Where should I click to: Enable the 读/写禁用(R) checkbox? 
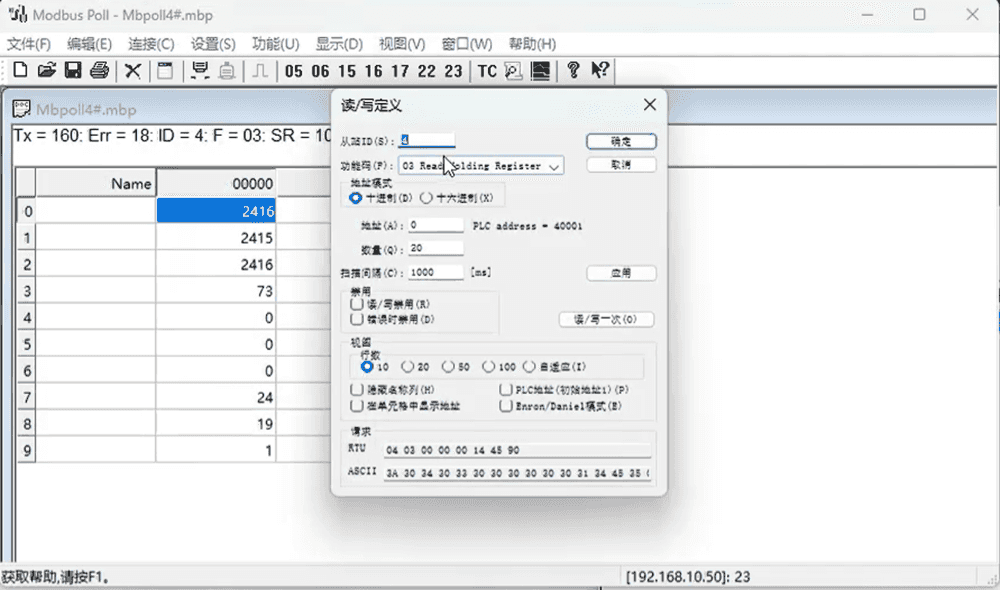click(357, 303)
